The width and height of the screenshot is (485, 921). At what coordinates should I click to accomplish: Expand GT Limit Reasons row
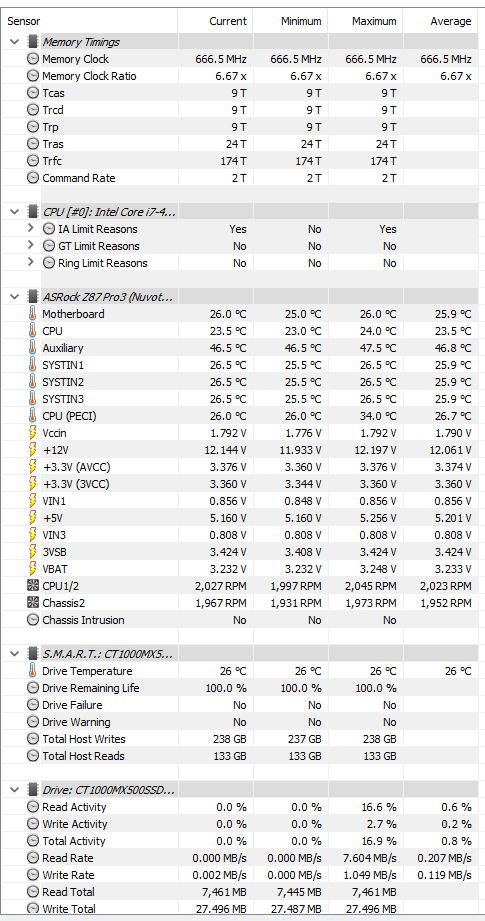[x=31, y=246]
